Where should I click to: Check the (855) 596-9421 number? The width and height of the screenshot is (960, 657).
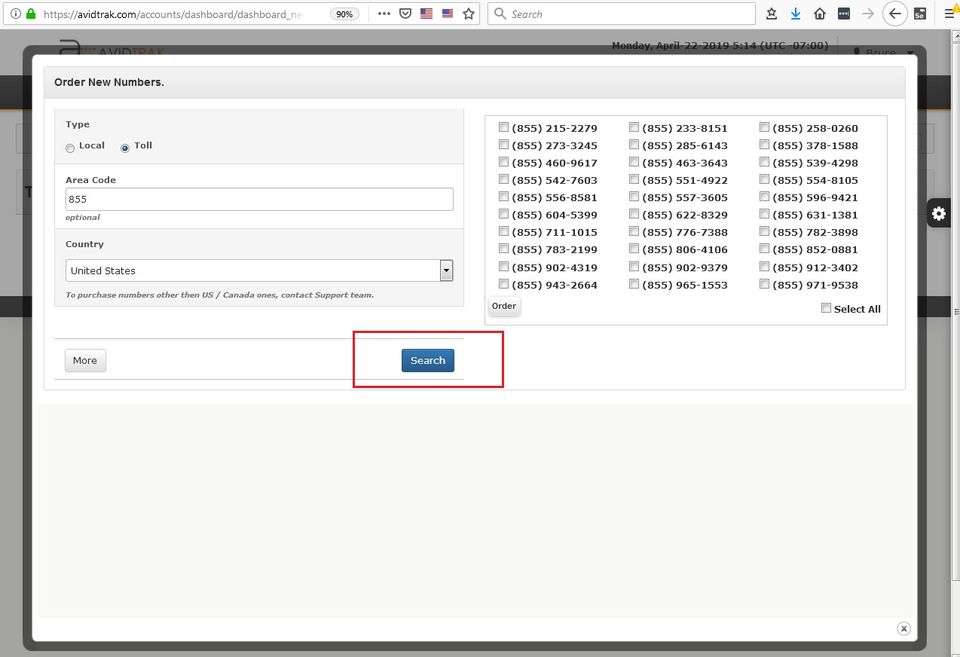(x=764, y=197)
